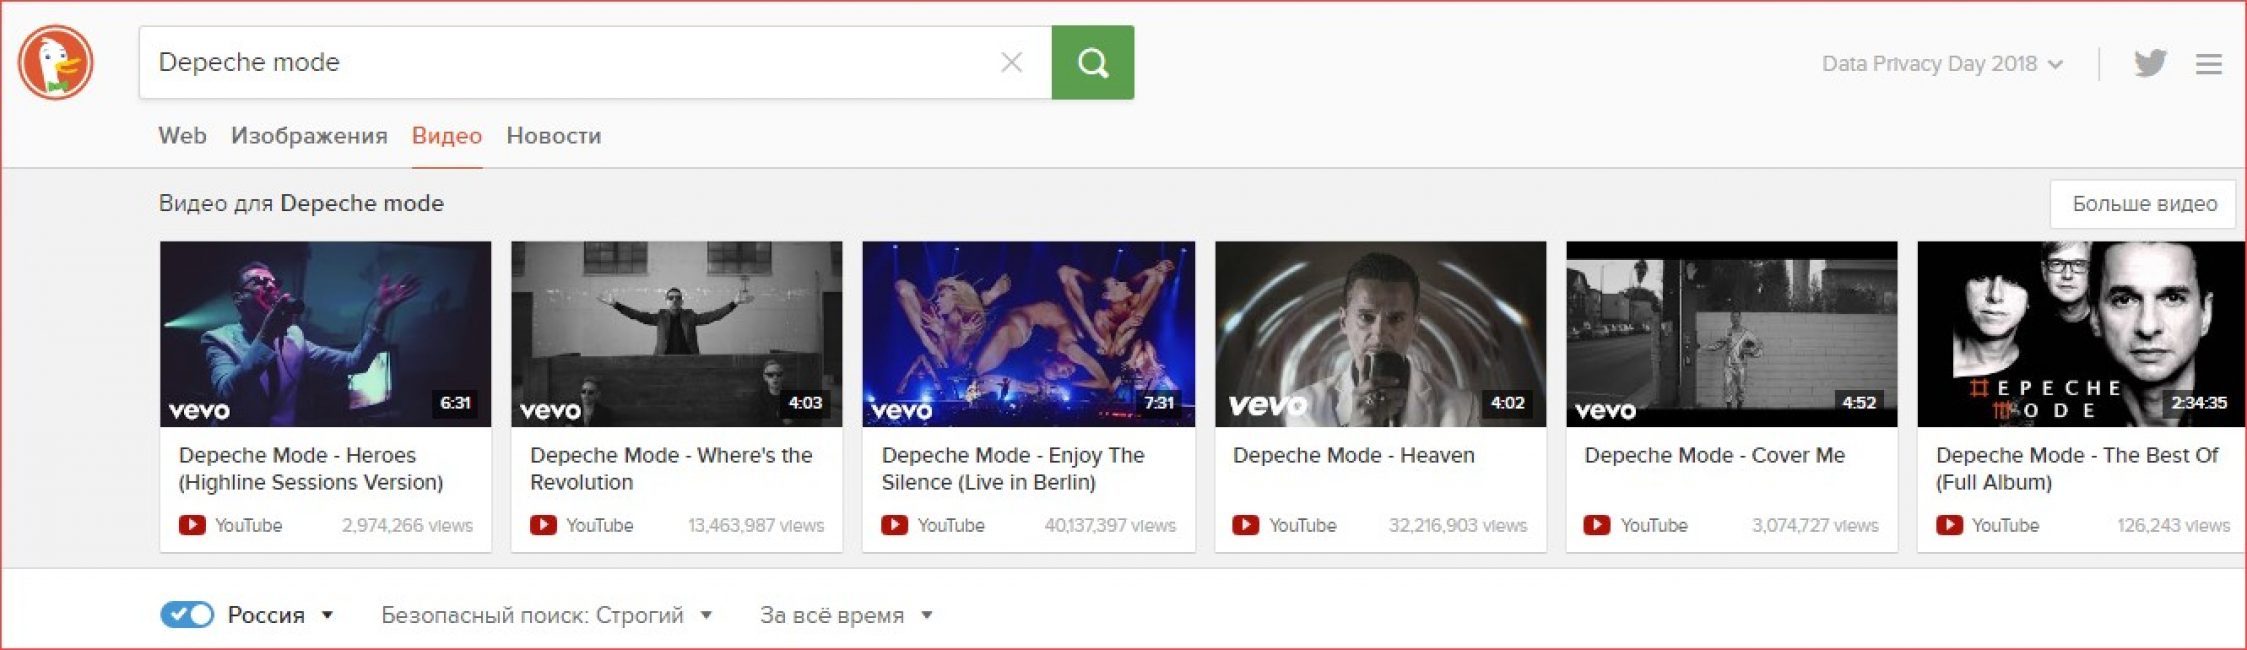
Task: Toggle the Россия region switch
Action: click(x=187, y=614)
